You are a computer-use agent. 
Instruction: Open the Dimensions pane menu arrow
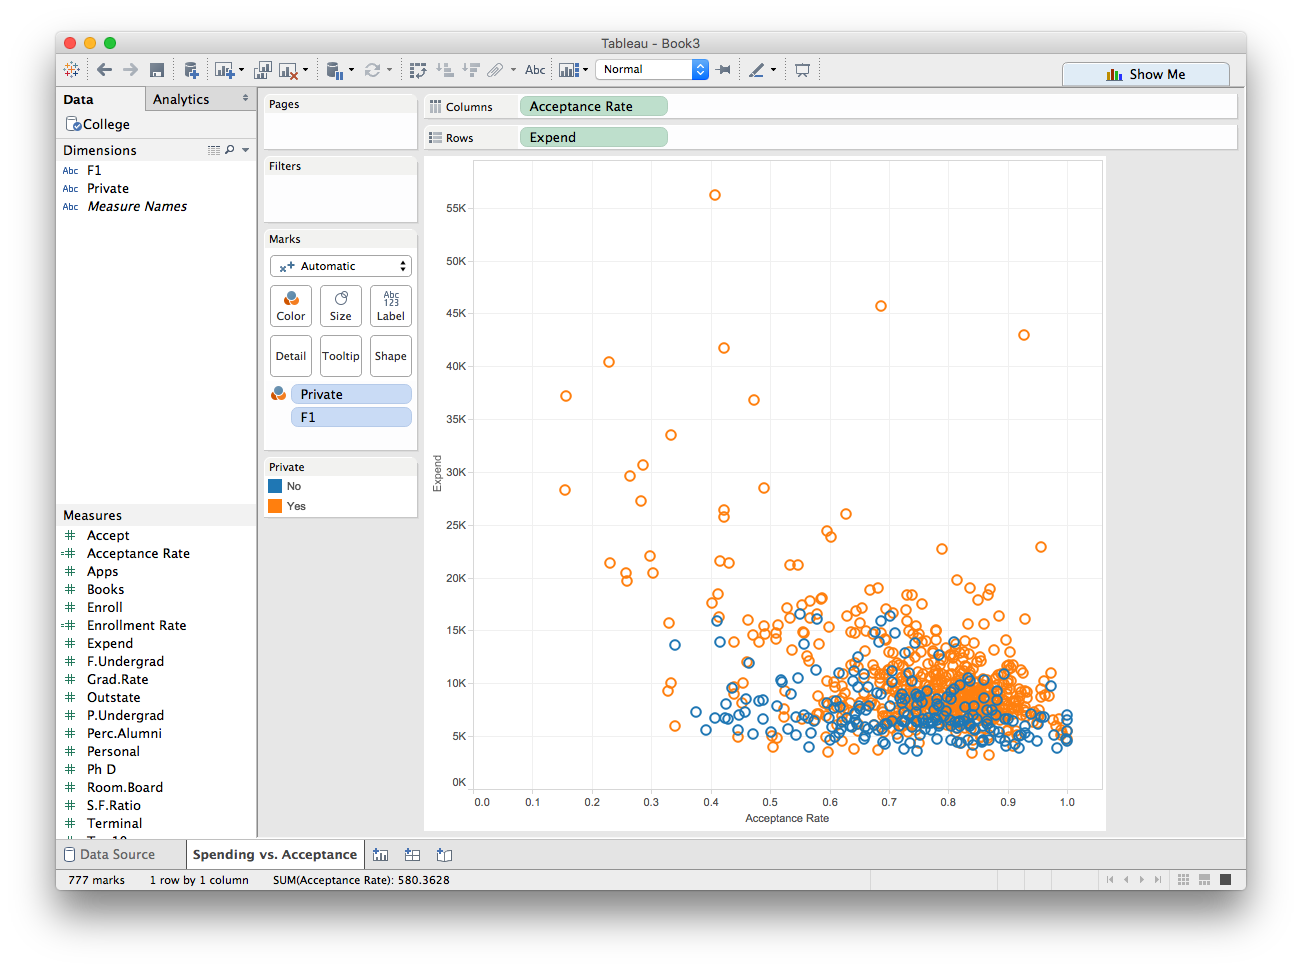pos(246,150)
